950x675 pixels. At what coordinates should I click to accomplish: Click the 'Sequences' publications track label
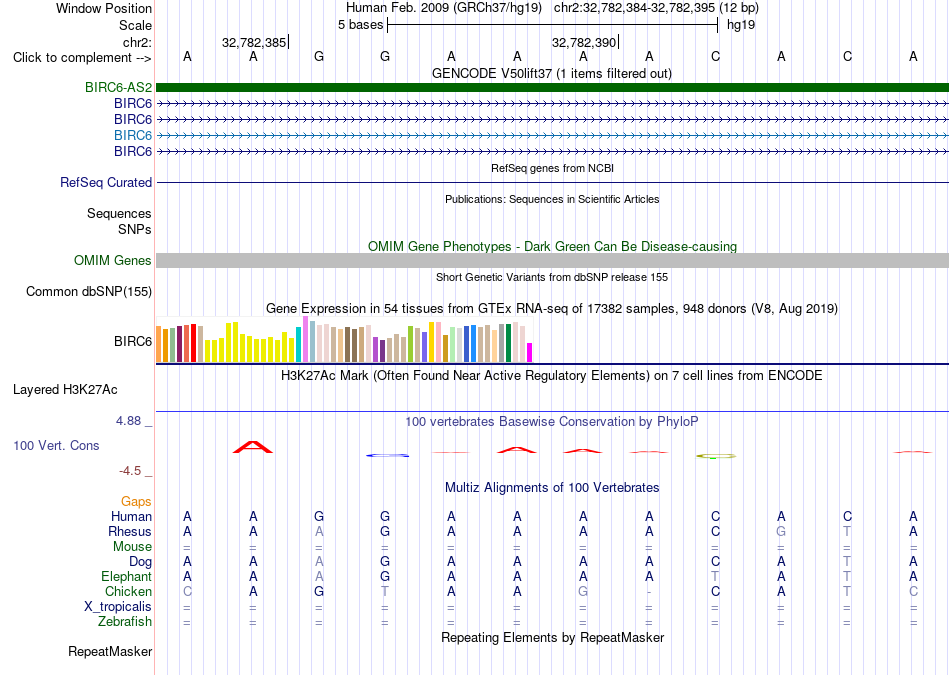coord(119,213)
